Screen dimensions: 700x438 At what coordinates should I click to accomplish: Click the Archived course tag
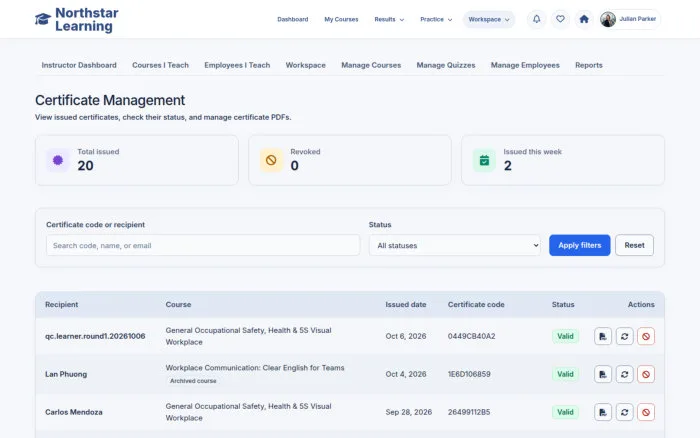pyautogui.click(x=193, y=381)
